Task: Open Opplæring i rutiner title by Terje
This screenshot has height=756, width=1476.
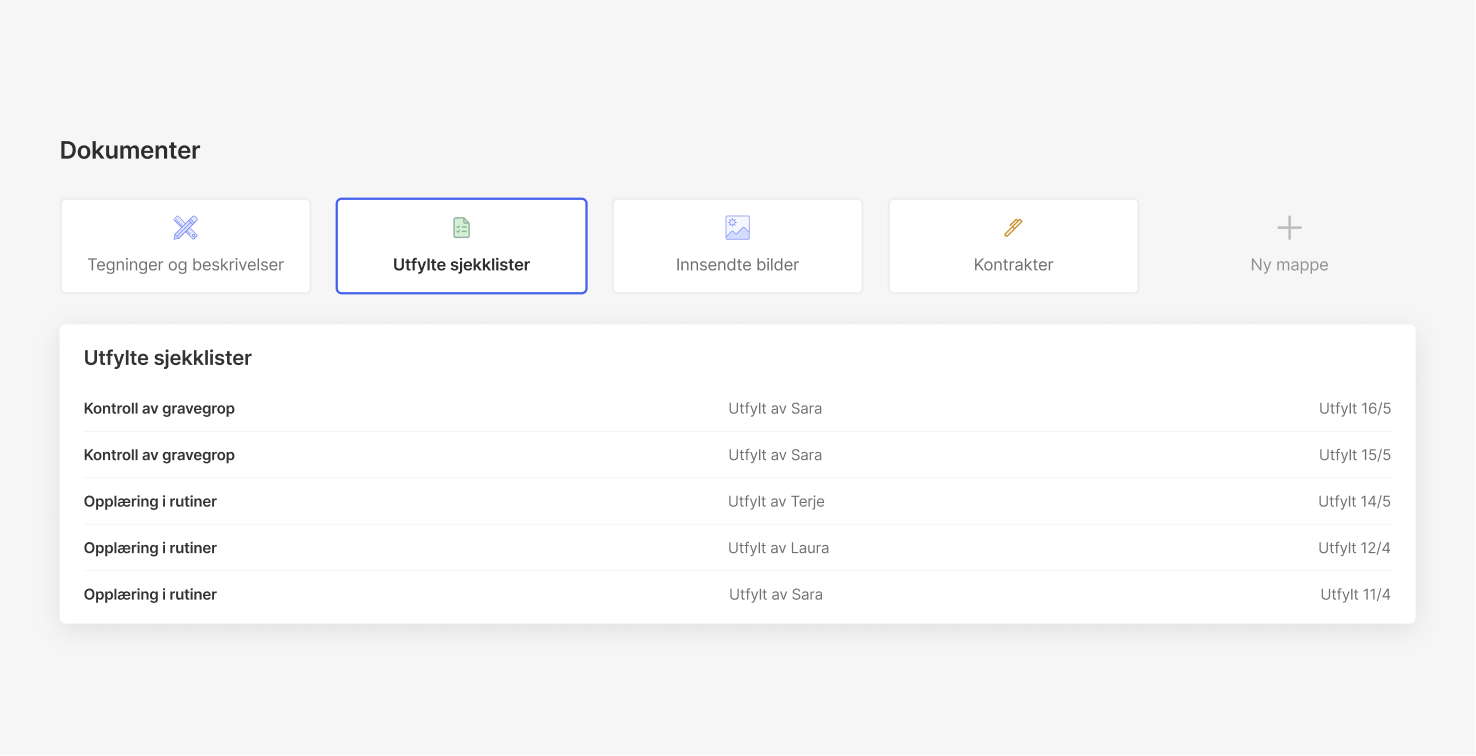Action: [x=150, y=501]
